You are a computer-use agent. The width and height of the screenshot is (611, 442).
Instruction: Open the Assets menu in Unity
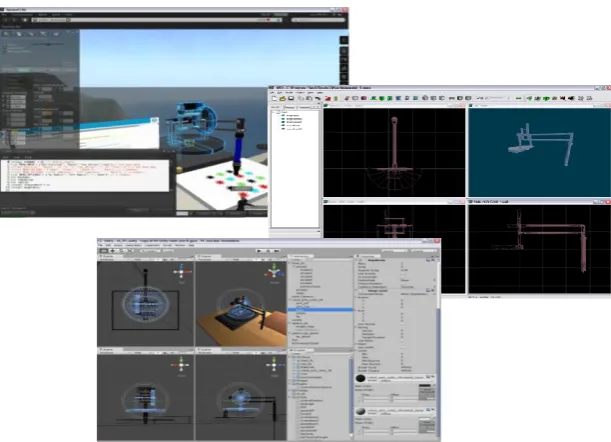click(118, 245)
